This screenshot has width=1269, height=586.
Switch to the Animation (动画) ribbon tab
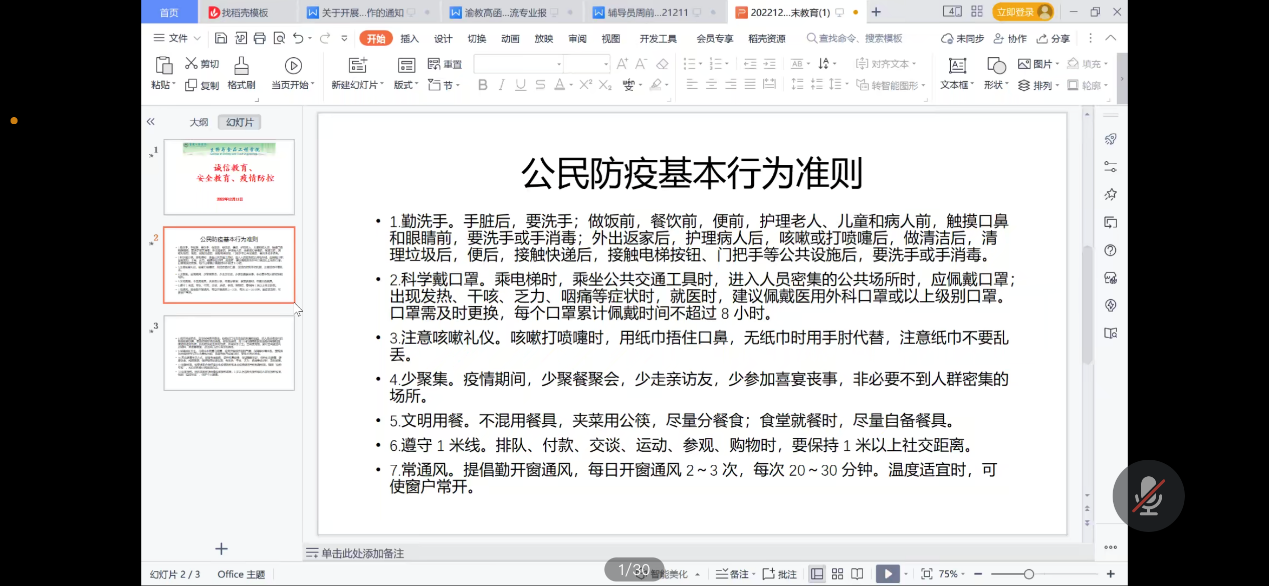point(510,38)
